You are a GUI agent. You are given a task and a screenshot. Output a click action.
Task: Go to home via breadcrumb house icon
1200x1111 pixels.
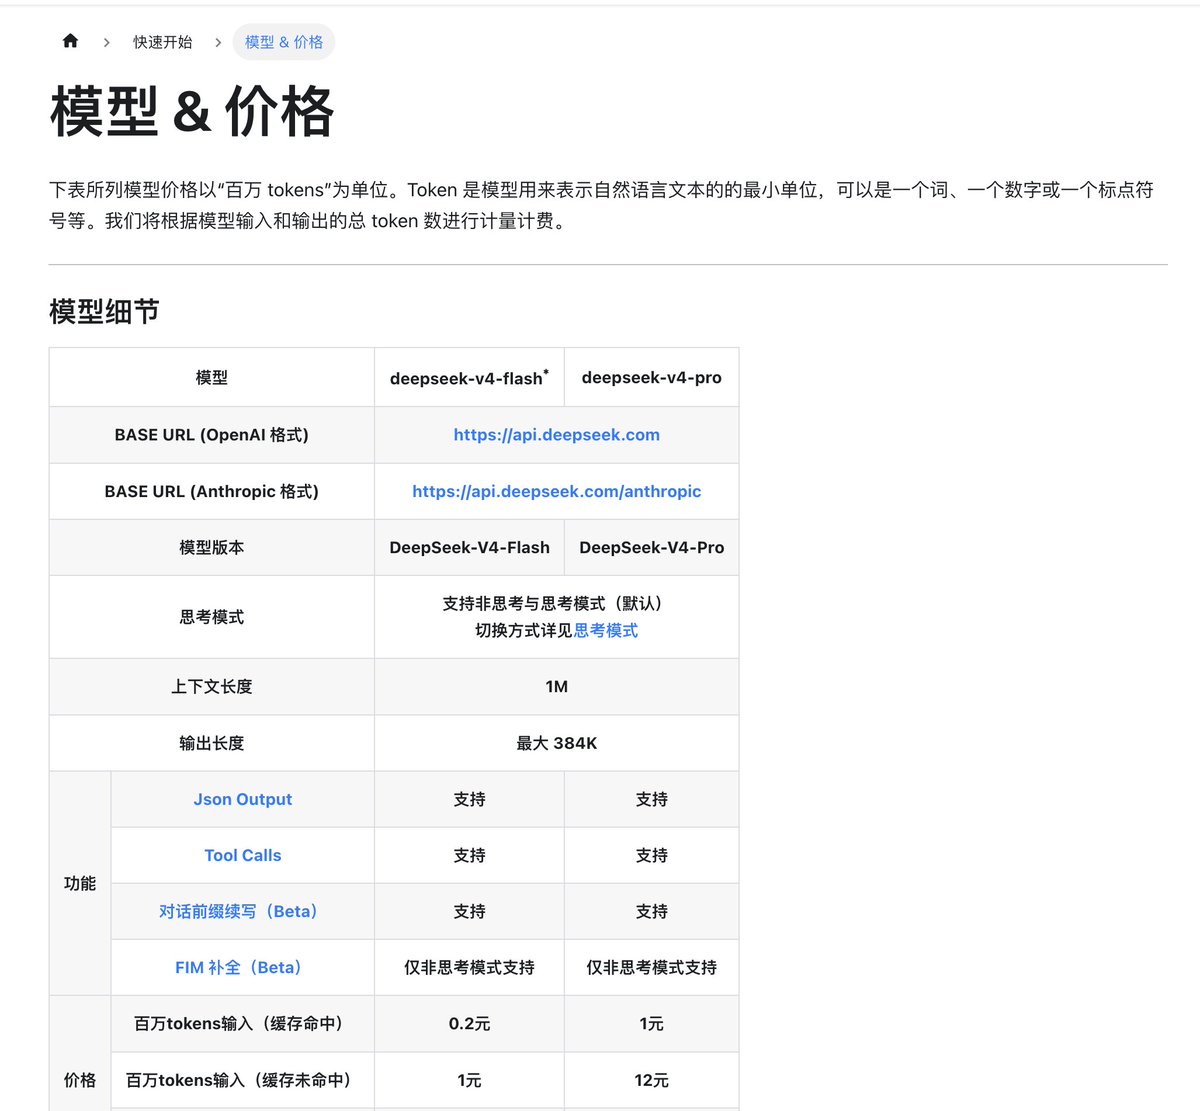coord(70,41)
